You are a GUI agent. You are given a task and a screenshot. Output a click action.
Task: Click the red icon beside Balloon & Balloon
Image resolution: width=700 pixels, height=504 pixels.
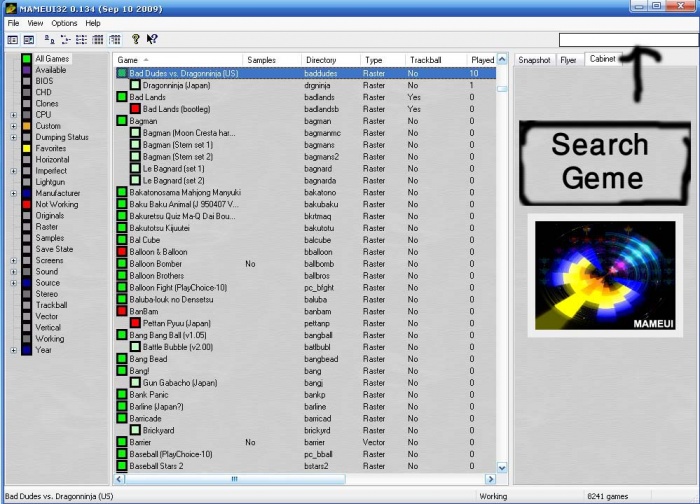point(122,252)
